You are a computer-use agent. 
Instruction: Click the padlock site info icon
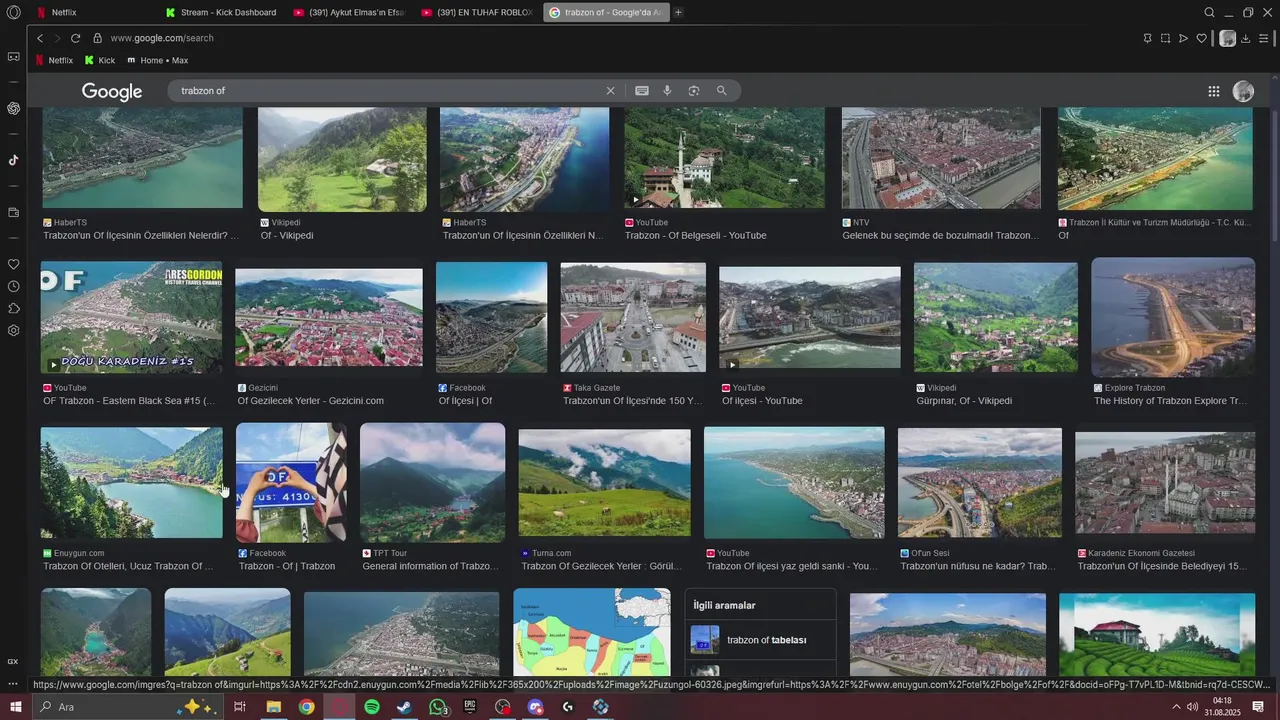[97, 38]
